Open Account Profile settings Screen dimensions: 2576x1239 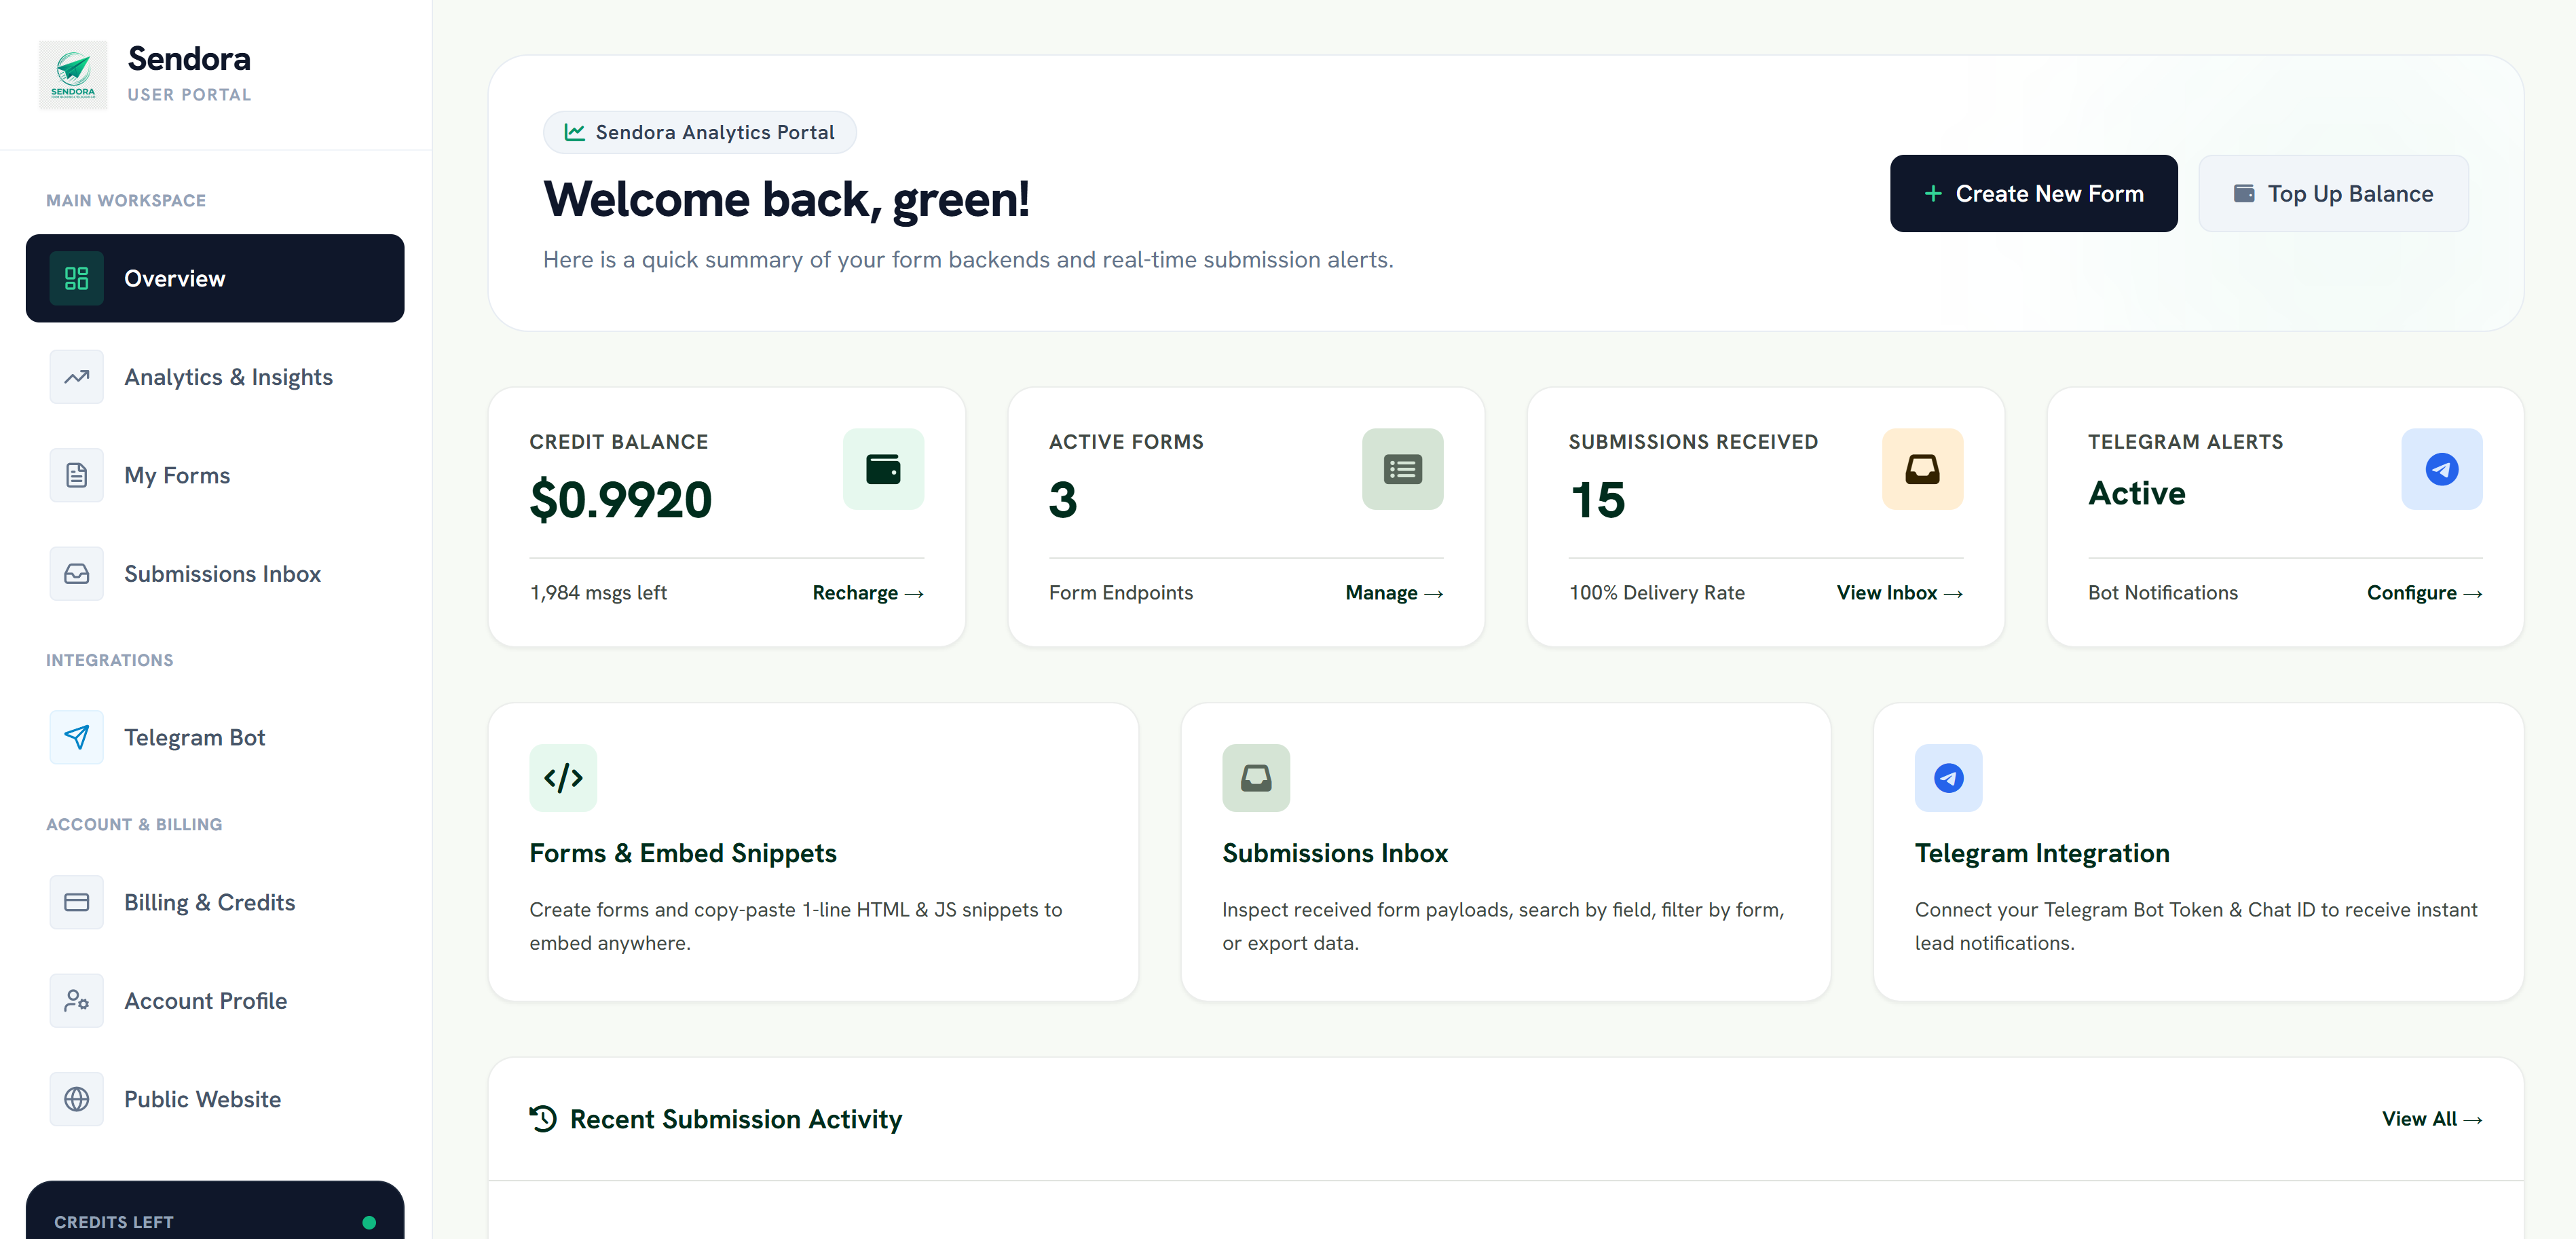215,1000
